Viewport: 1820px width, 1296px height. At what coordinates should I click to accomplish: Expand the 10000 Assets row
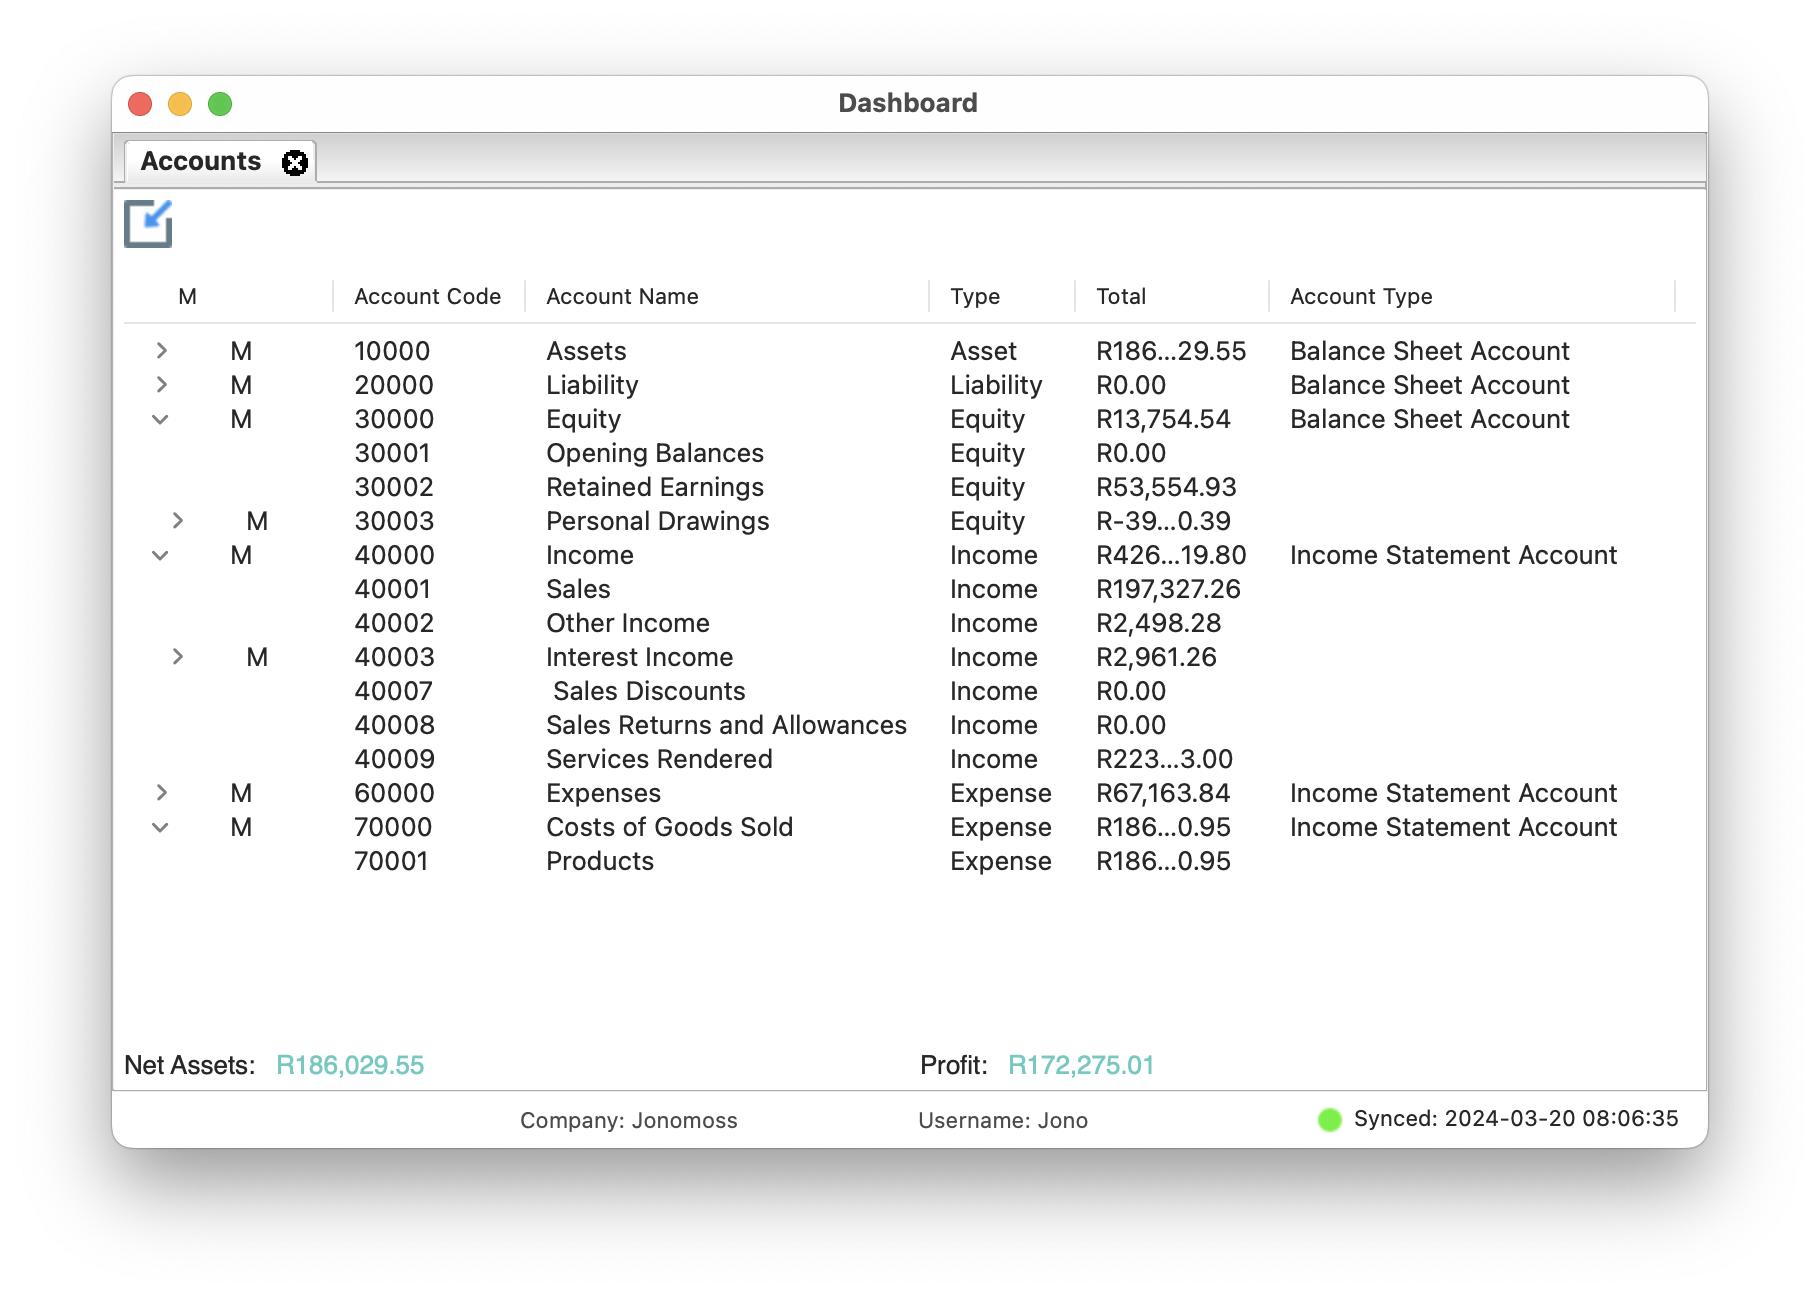(162, 351)
